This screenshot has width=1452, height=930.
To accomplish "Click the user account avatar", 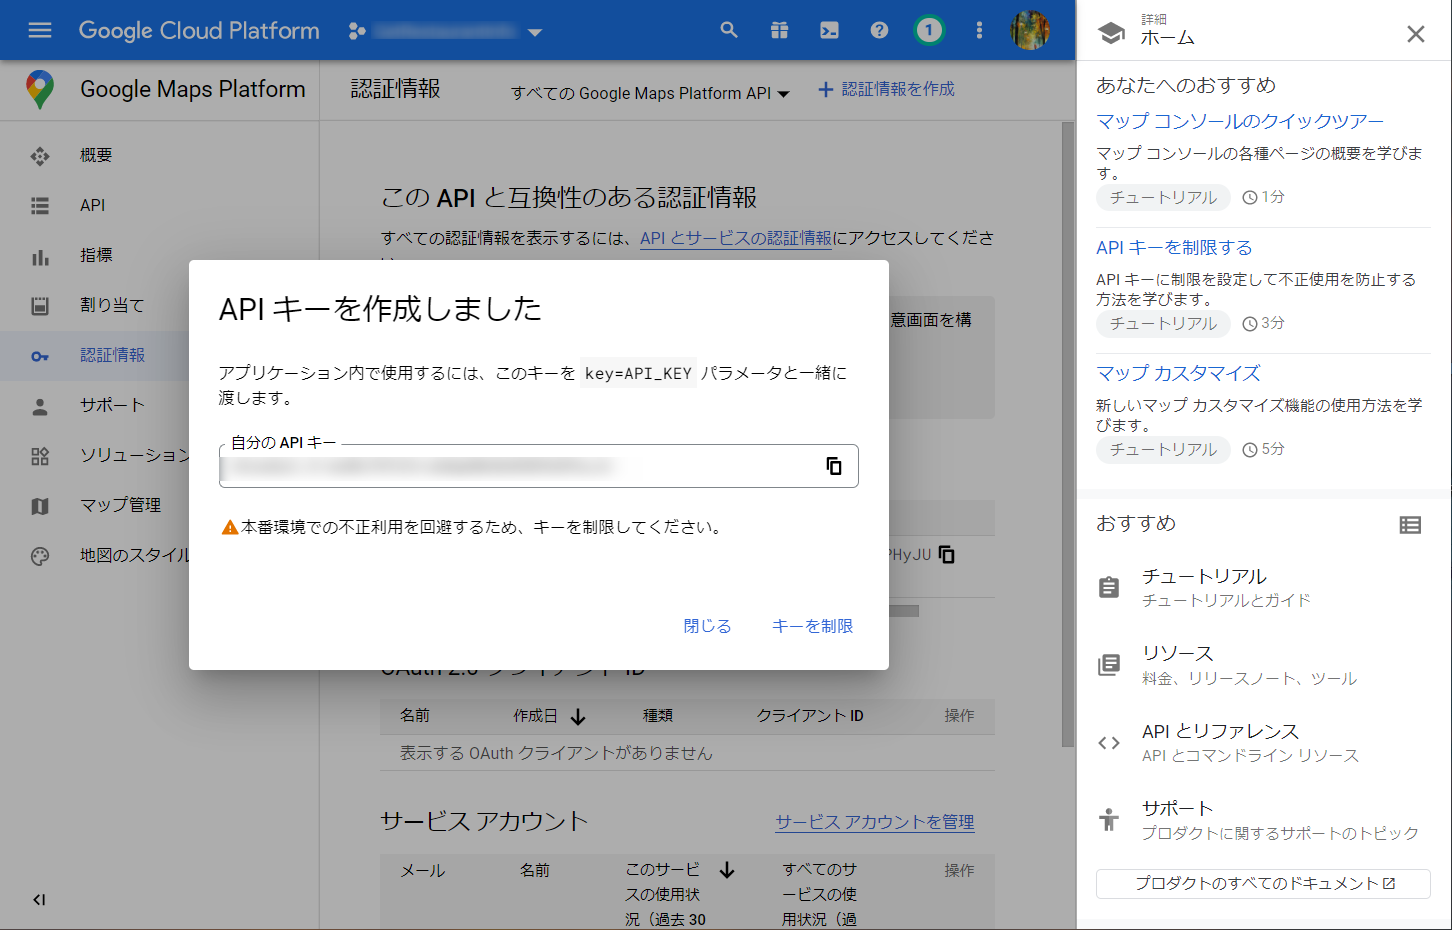I will tap(1029, 30).
